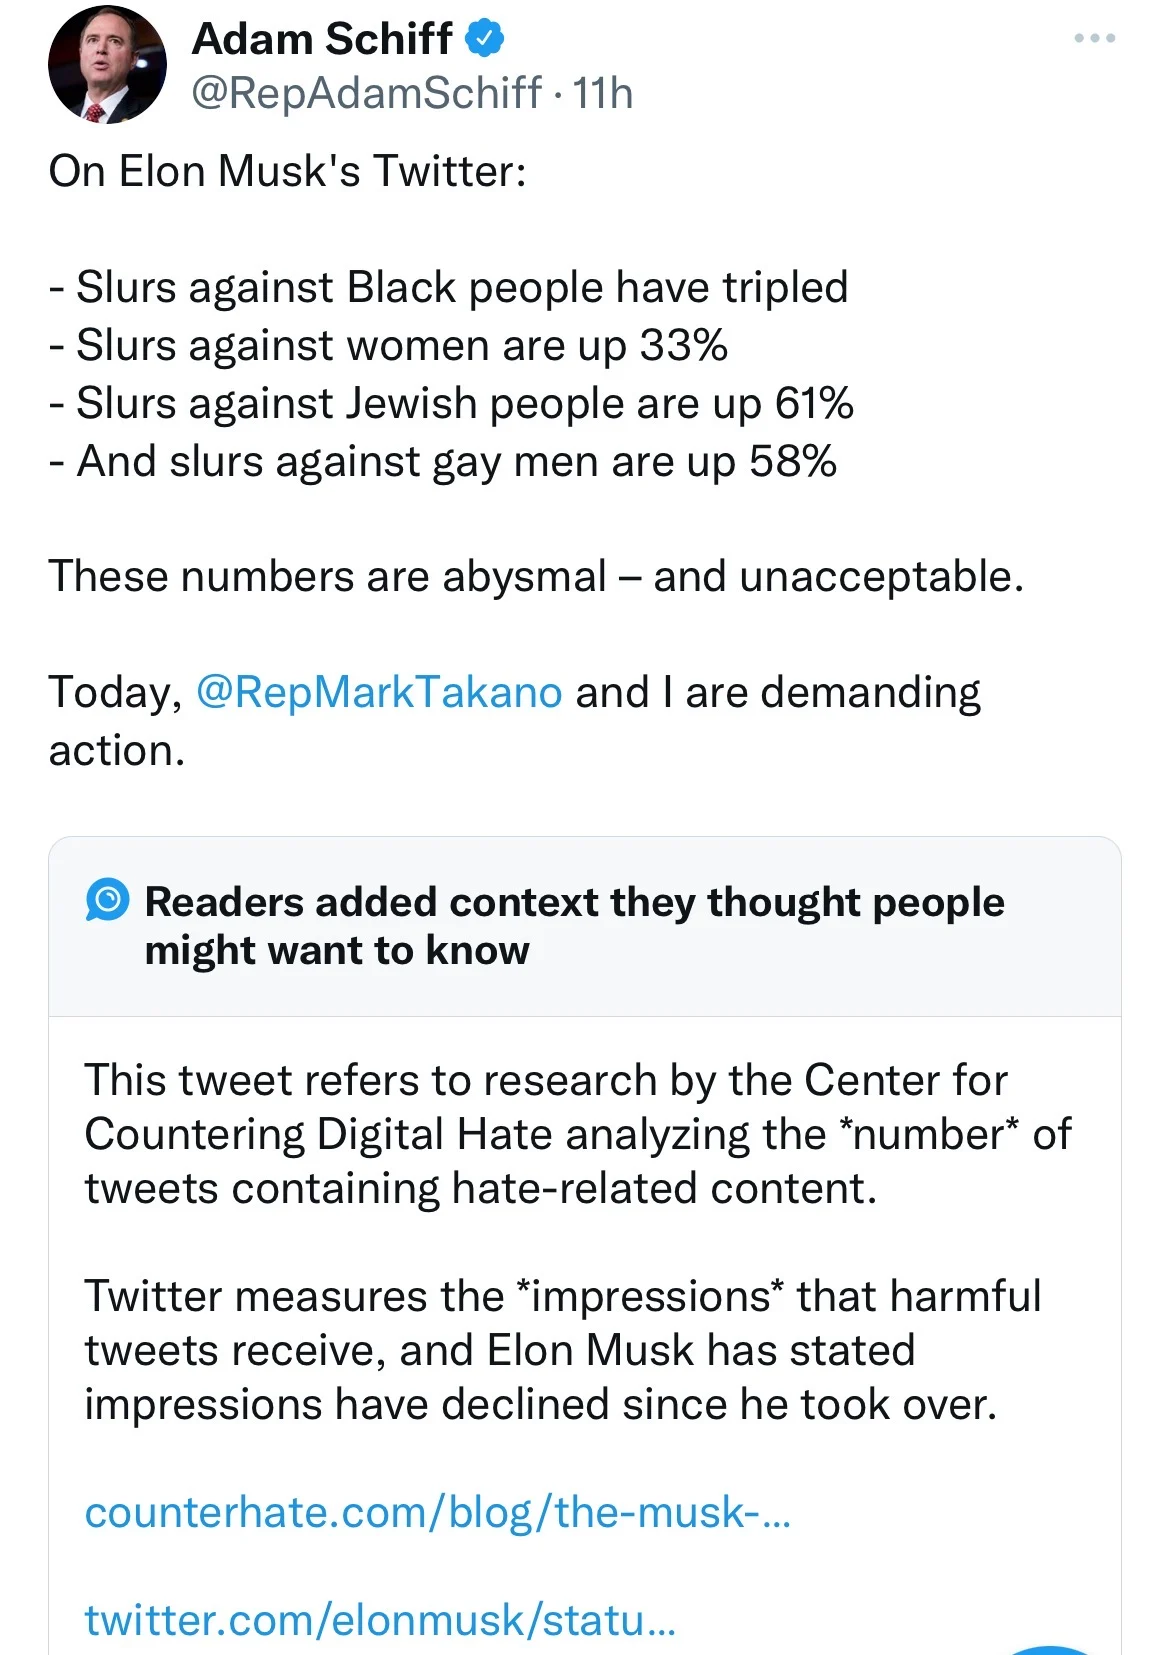The image size is (1169, 1655).
Task: Click the line about slurs against gay men
Action: [443, 461]
